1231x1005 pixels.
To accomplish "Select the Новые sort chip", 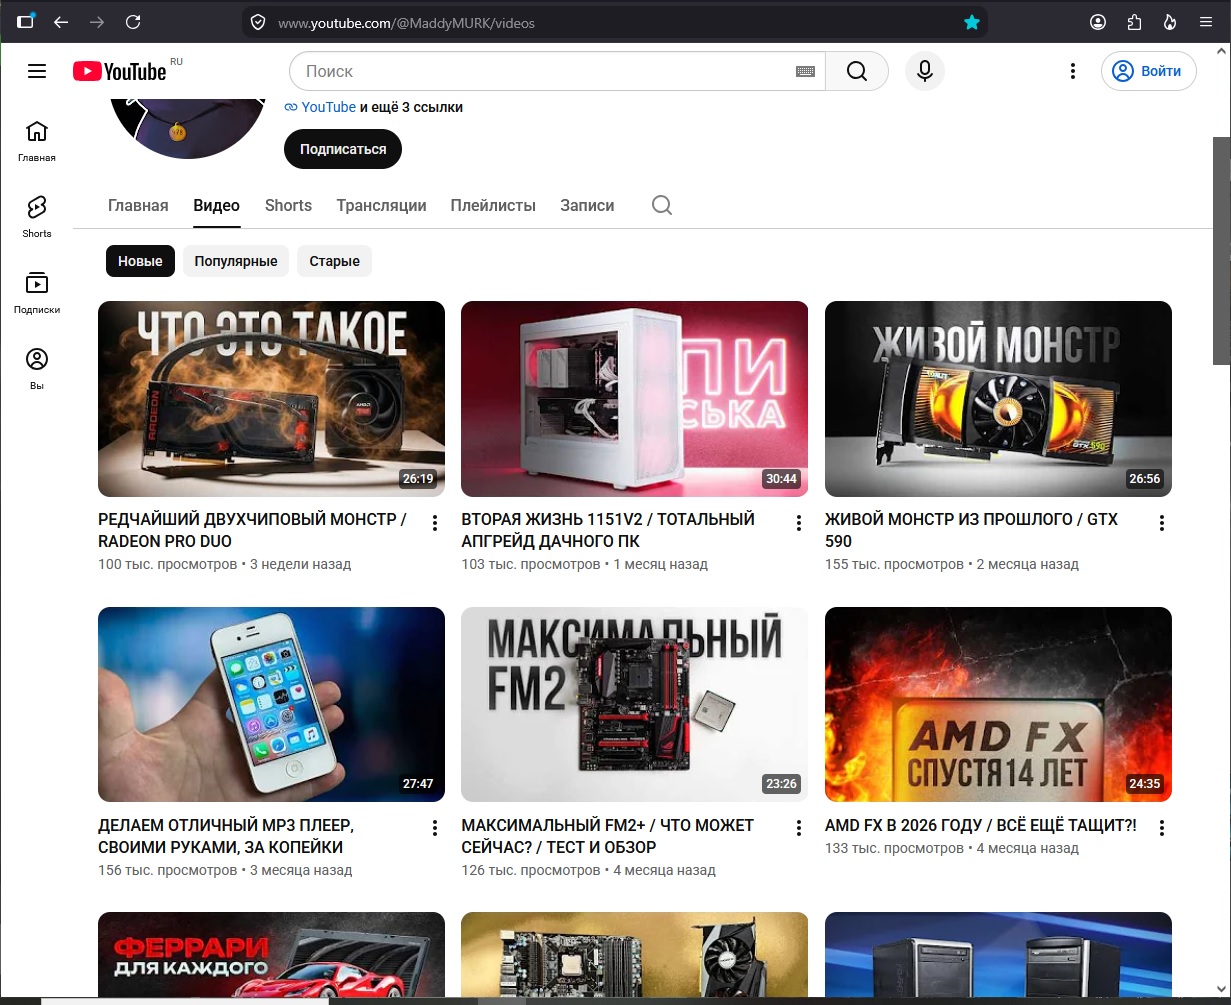I will (140, 261).
